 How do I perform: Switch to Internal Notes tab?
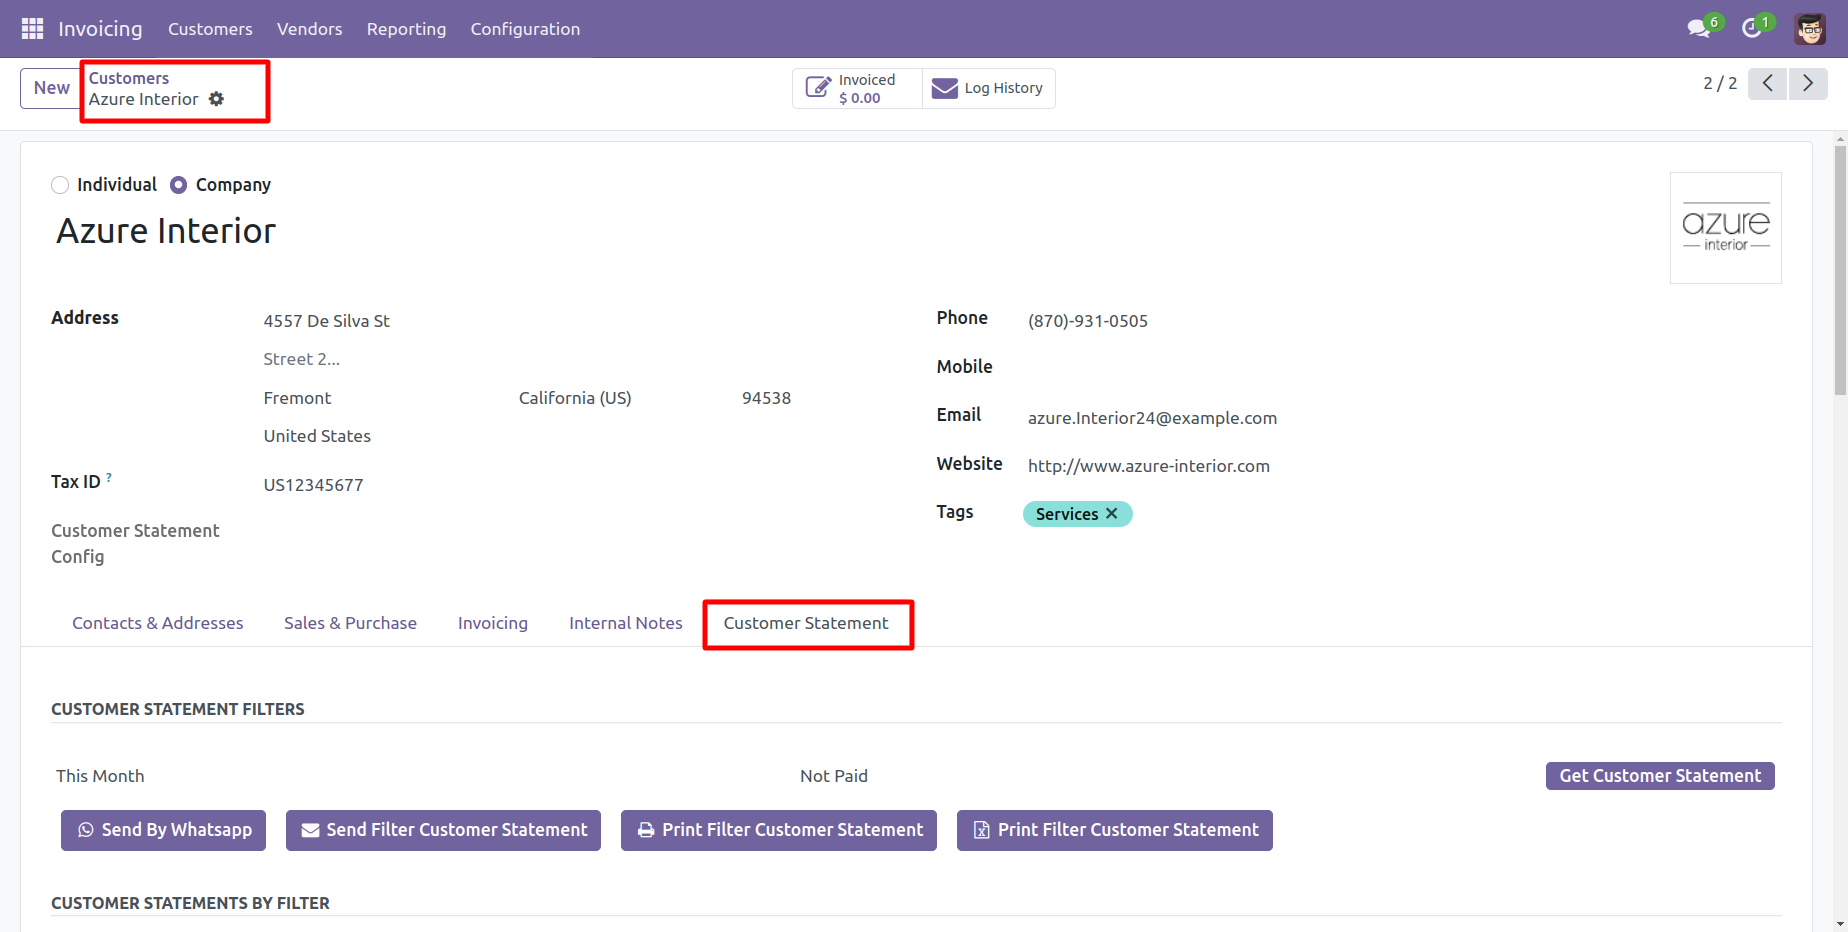[x=626, y=623]
